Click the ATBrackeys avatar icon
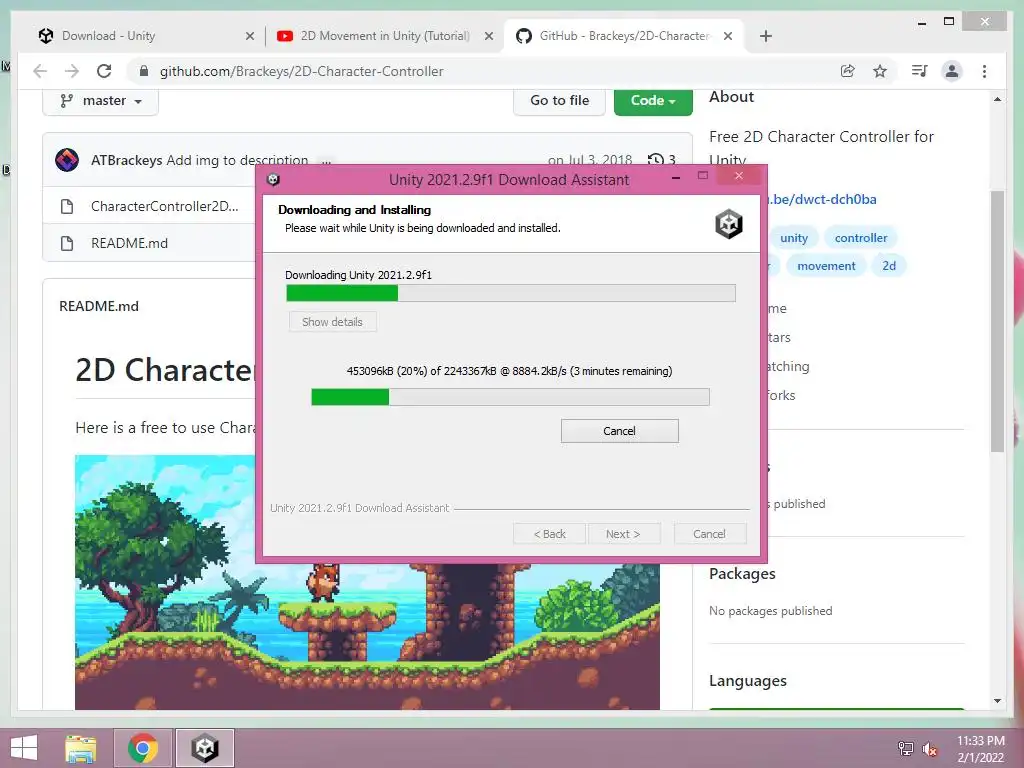Image resolution: width=1024 pixels, height=768 pixels. point(67,159)
